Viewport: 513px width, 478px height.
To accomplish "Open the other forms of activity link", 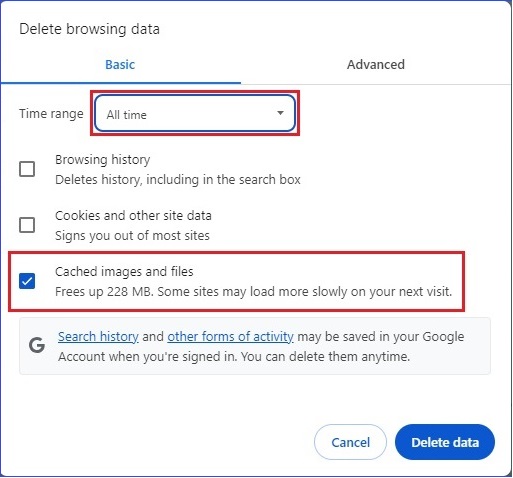I will 230,337.
